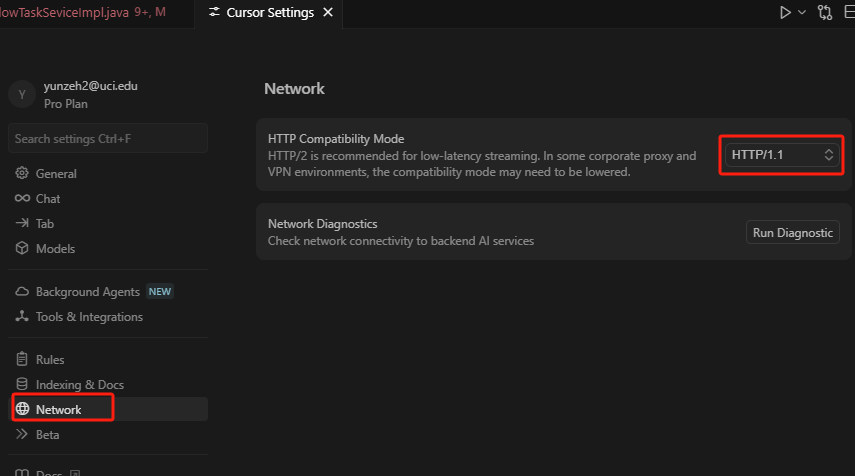Viewport: 855px width, 476px height.
Task: Click the Indexing & Docs database icon
Action: (22, 384)
